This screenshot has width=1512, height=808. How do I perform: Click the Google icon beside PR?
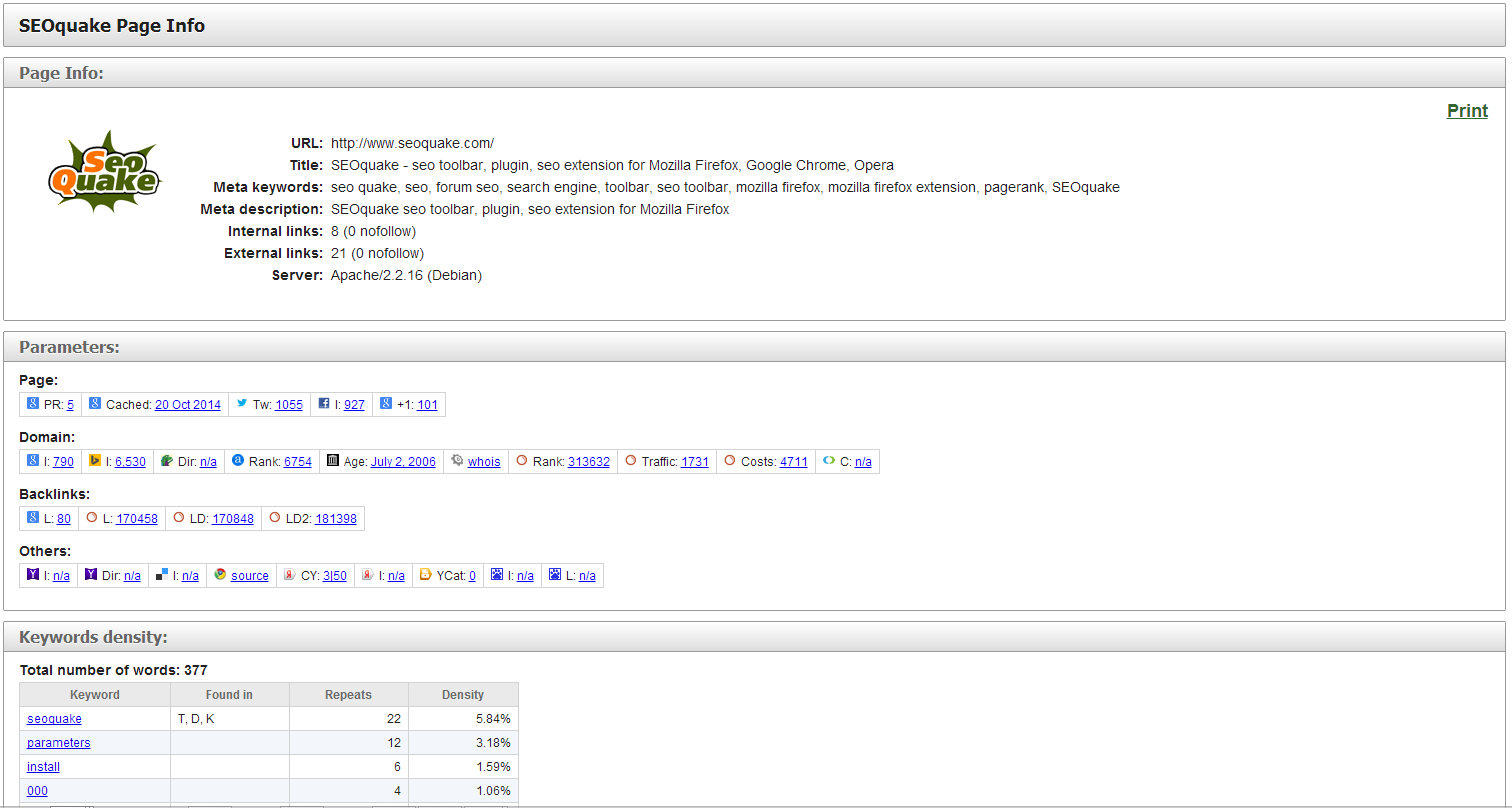[33, 404]
